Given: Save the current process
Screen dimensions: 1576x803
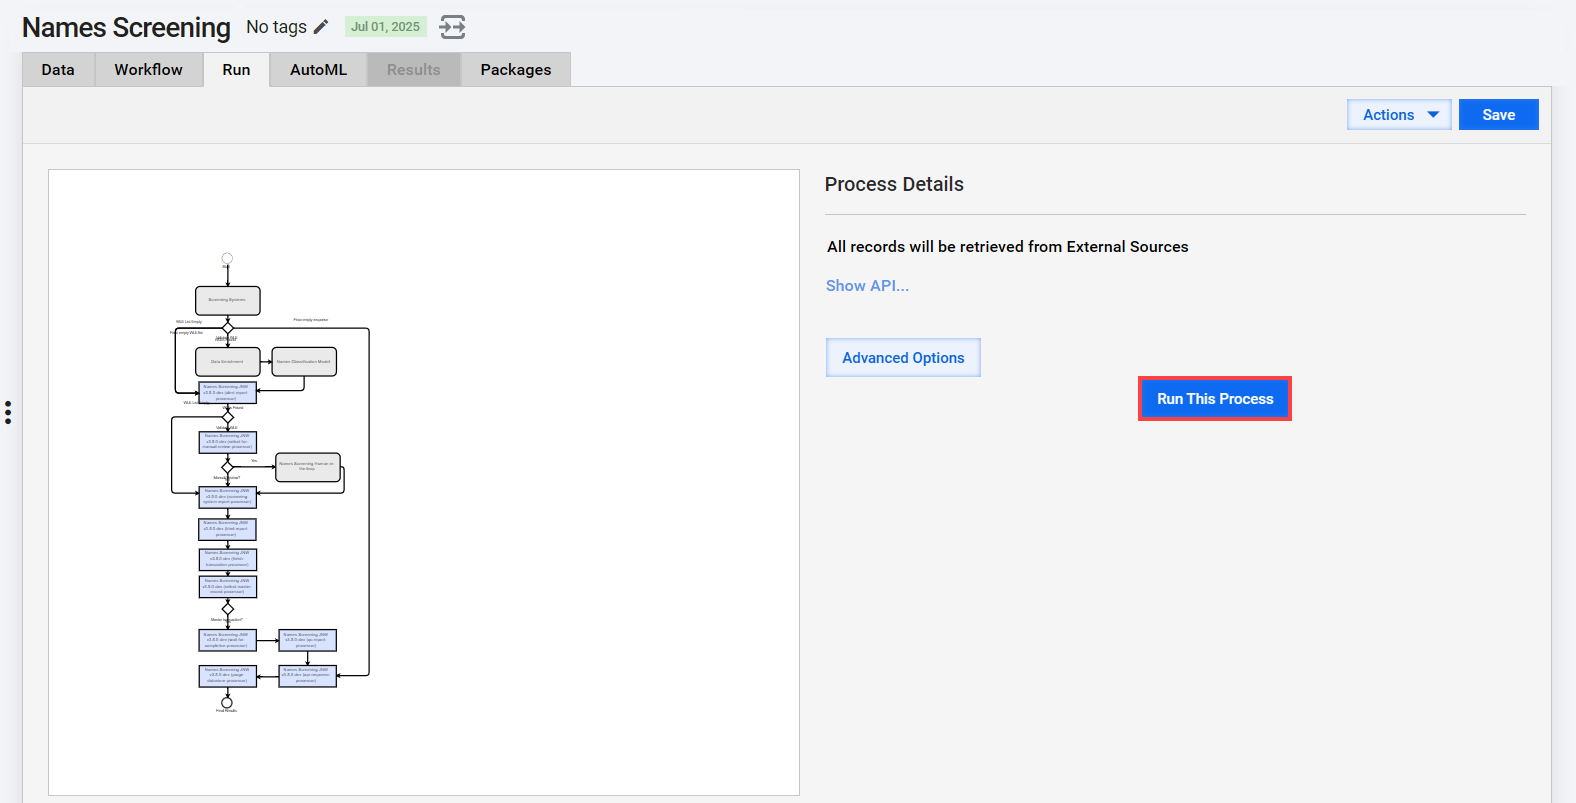Looking at the screenshot, I should 1498,115.
